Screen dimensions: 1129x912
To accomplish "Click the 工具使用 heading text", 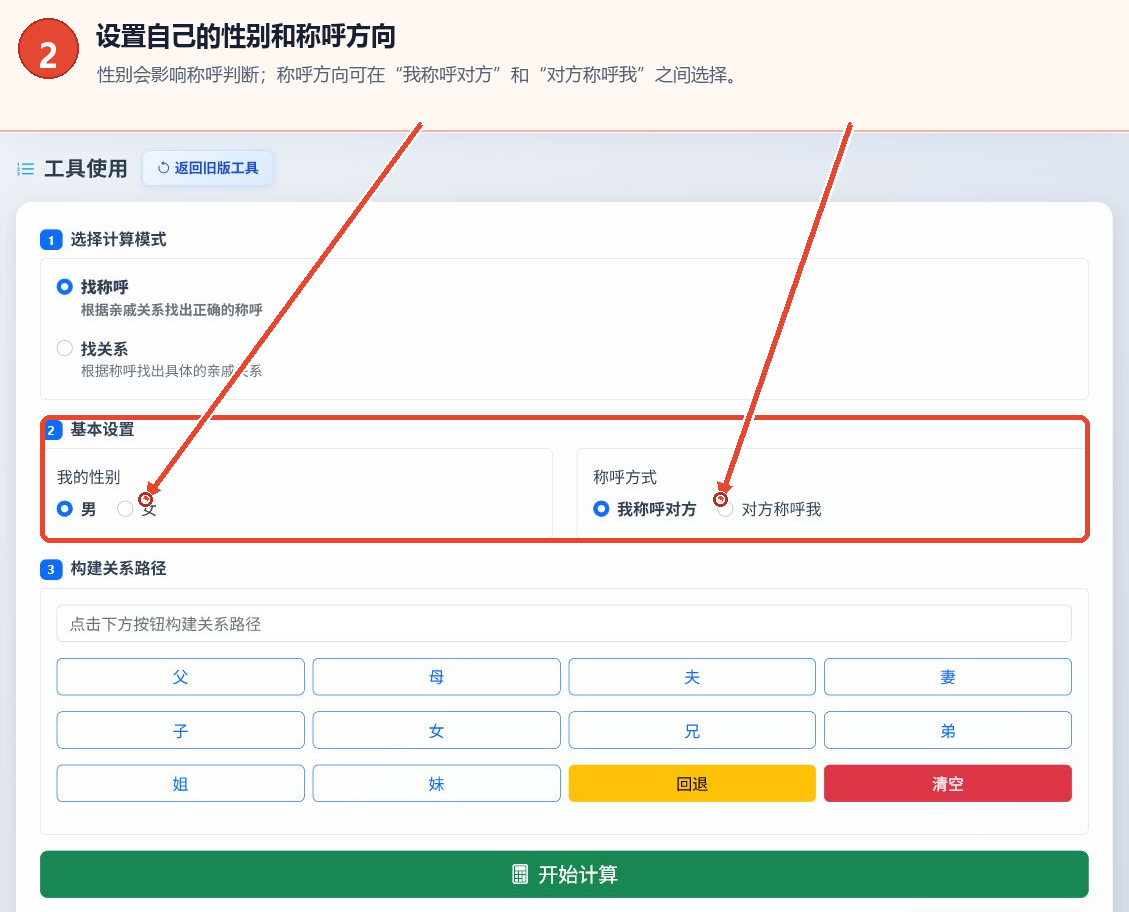I will tap(86, 168).
